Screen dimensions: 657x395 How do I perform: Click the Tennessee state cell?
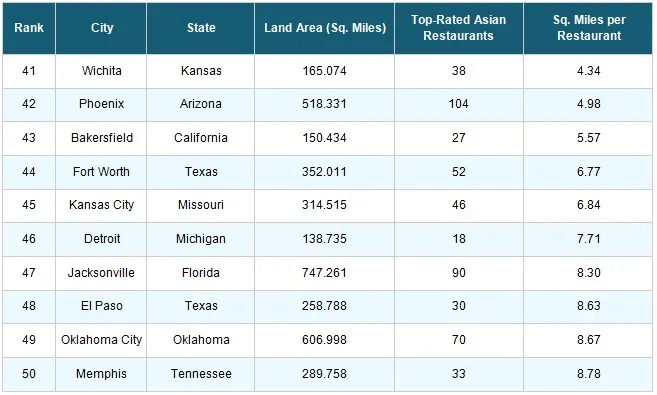[201, 374]
